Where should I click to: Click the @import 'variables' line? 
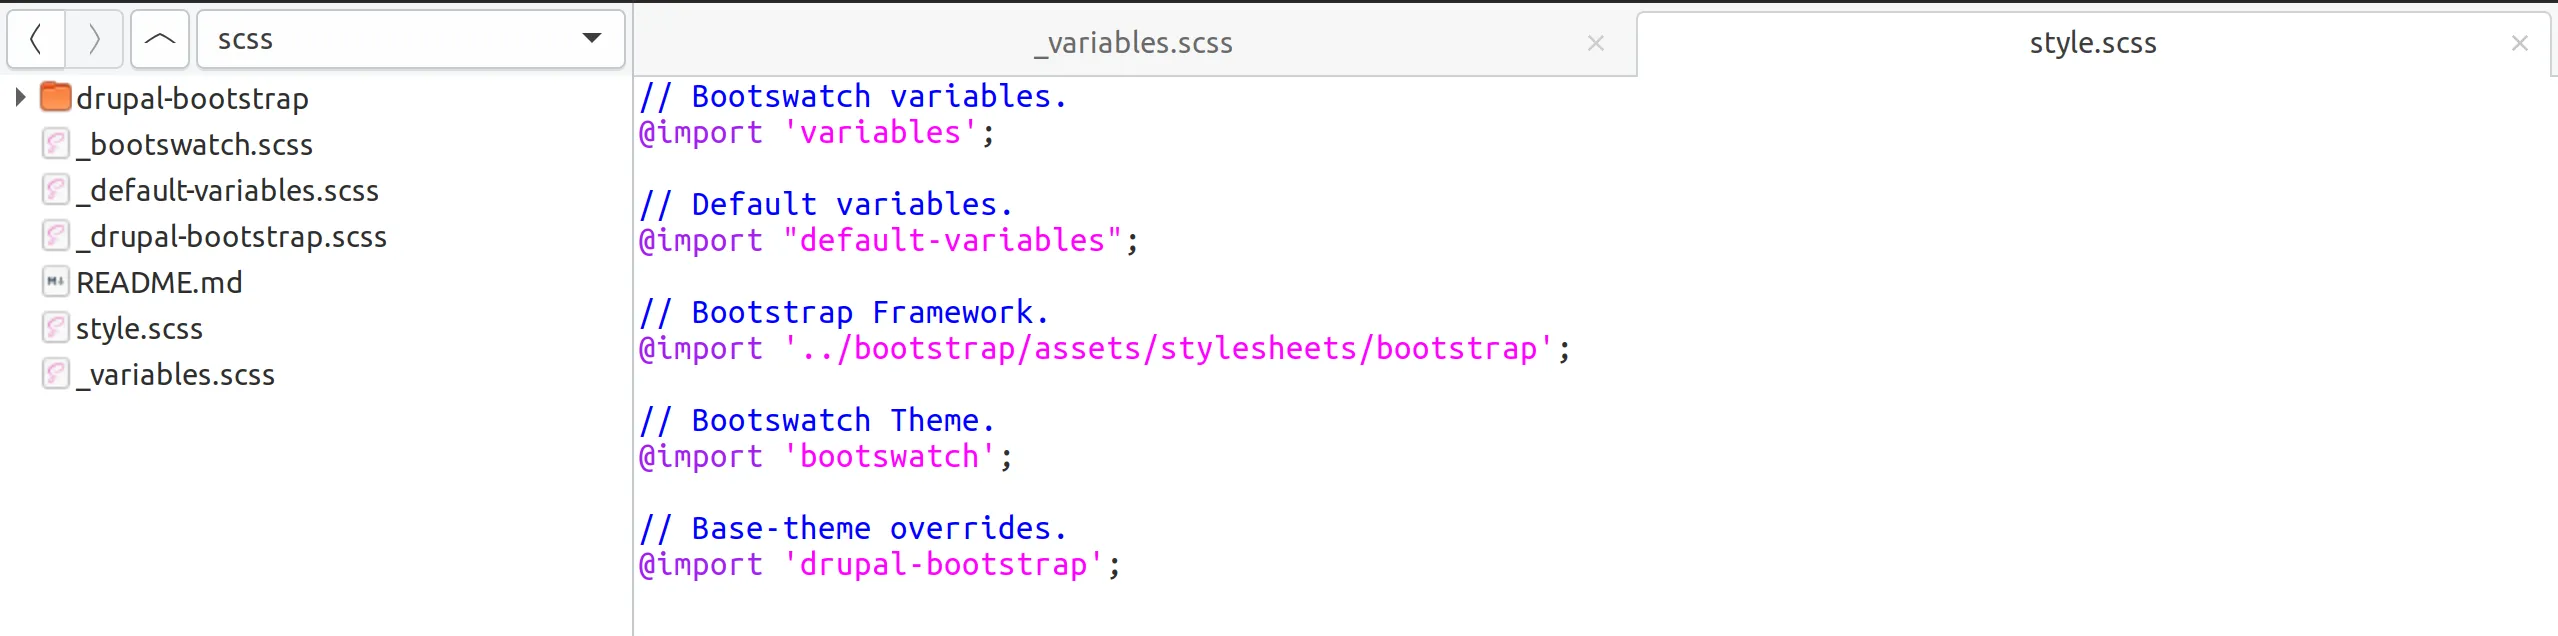(816, 133)
